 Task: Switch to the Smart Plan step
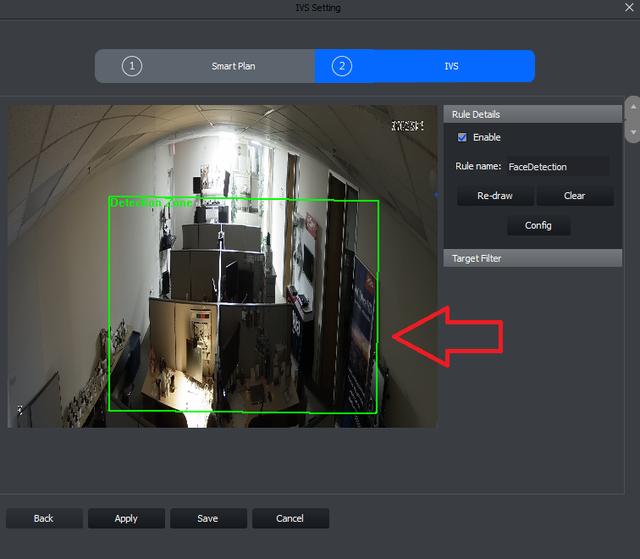tap(233, 67)
